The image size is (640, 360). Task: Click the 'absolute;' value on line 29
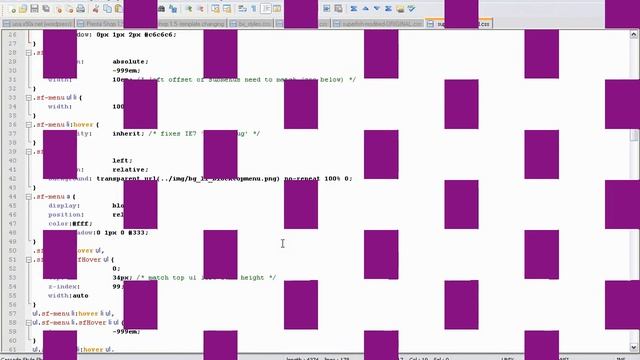(131, 62)
